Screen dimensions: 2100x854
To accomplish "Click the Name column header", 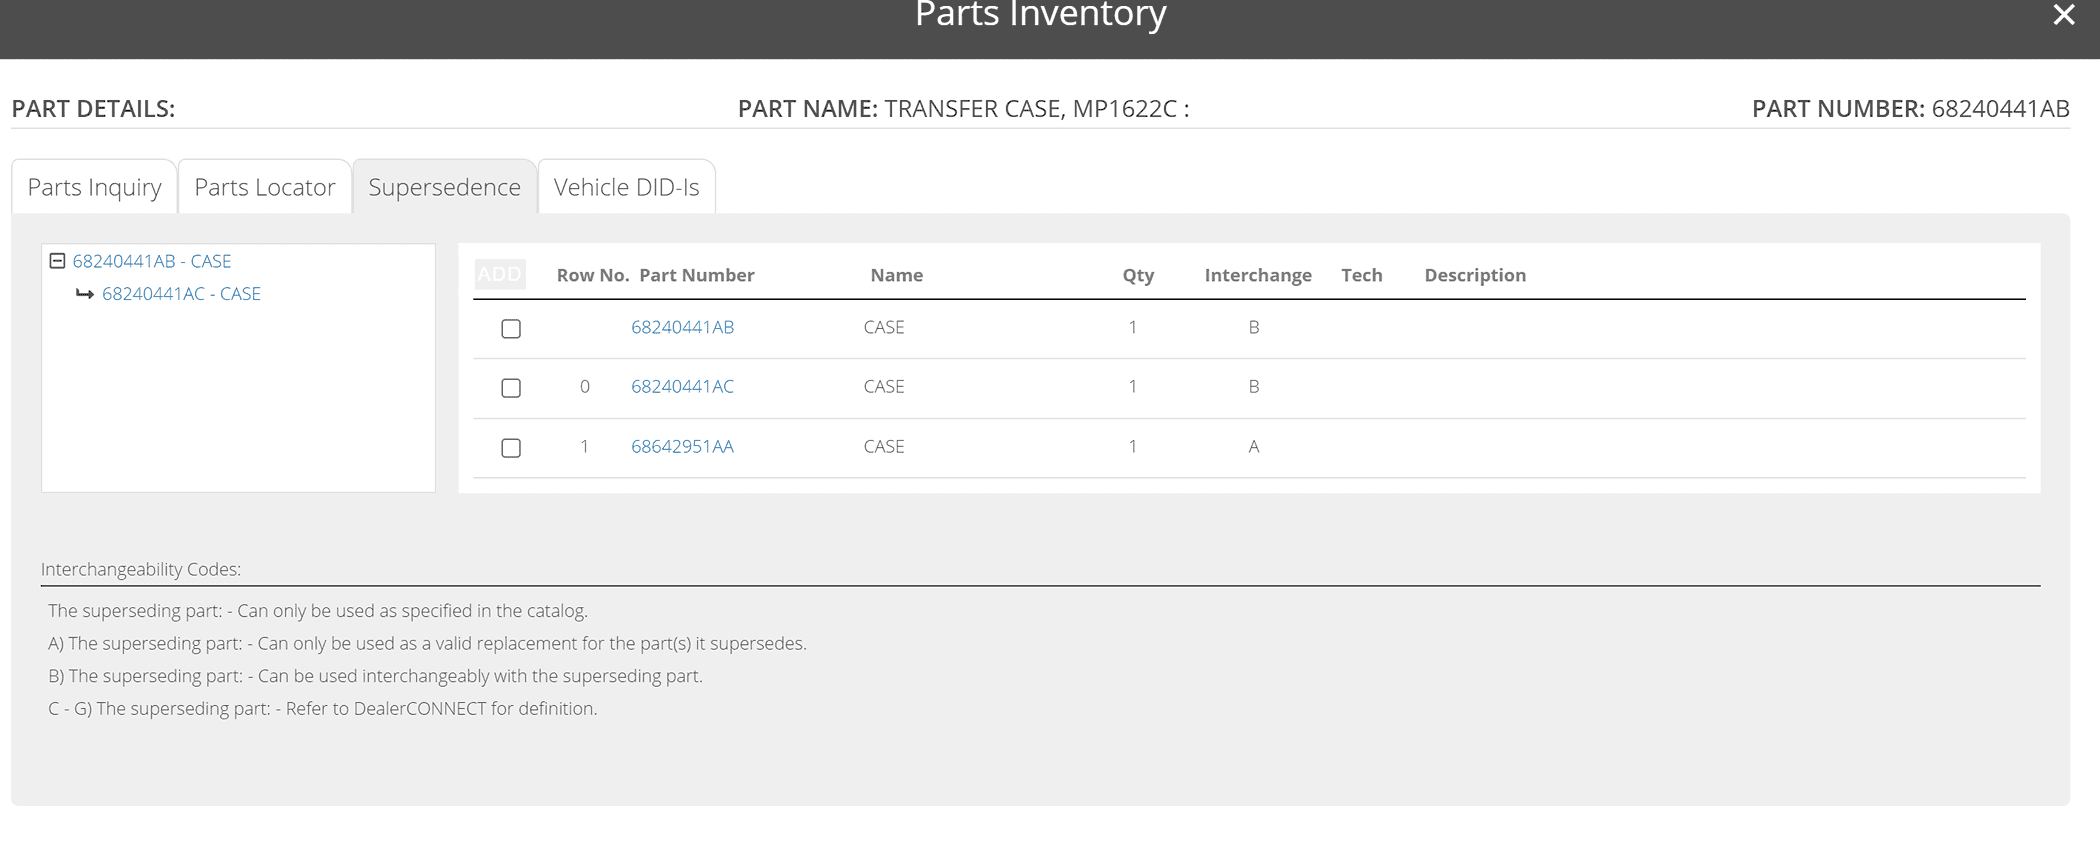I will click(896, 275).
